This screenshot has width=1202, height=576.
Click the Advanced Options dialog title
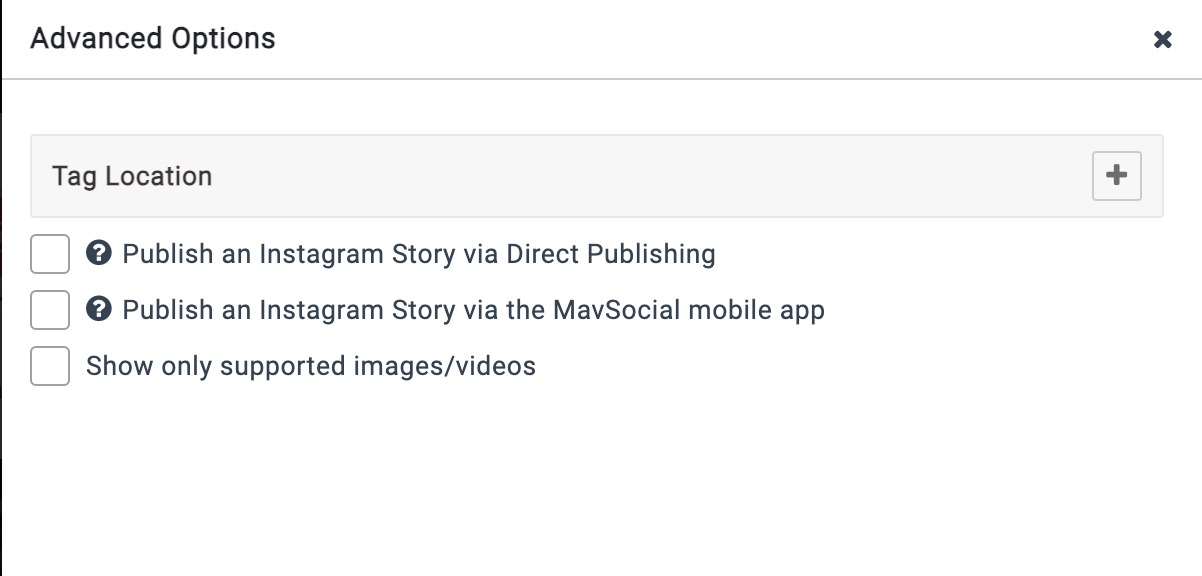coord(153,39)
